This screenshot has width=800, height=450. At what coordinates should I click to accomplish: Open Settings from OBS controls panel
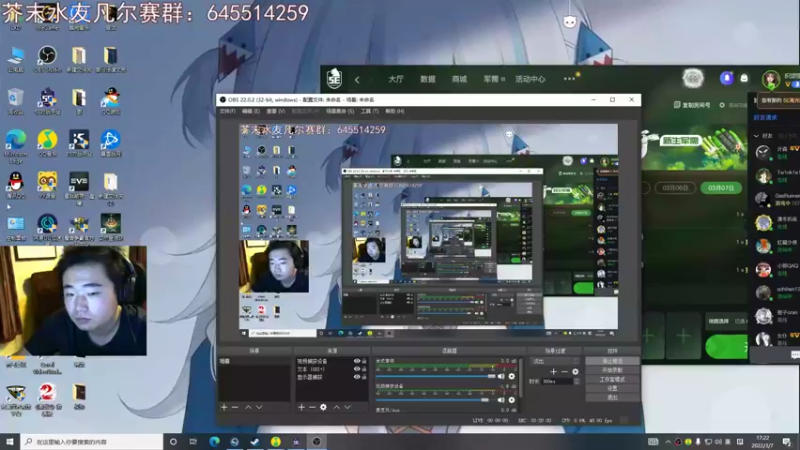pos(612,388)
